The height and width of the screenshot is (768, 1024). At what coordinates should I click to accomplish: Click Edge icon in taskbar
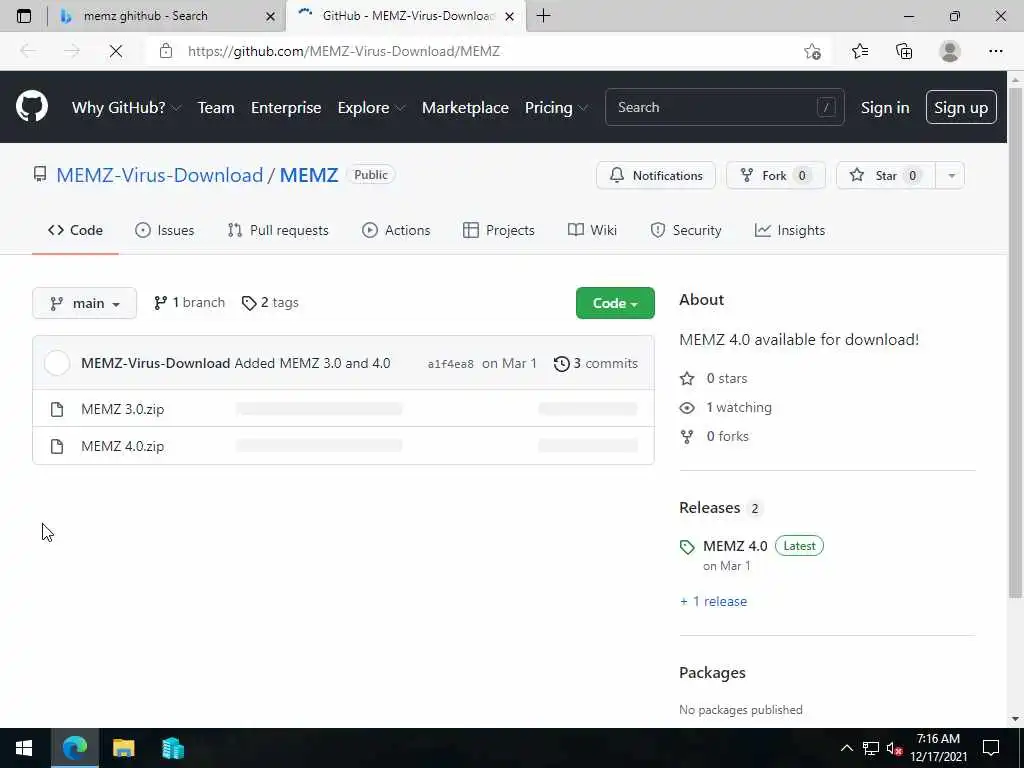tap(74, 748)
